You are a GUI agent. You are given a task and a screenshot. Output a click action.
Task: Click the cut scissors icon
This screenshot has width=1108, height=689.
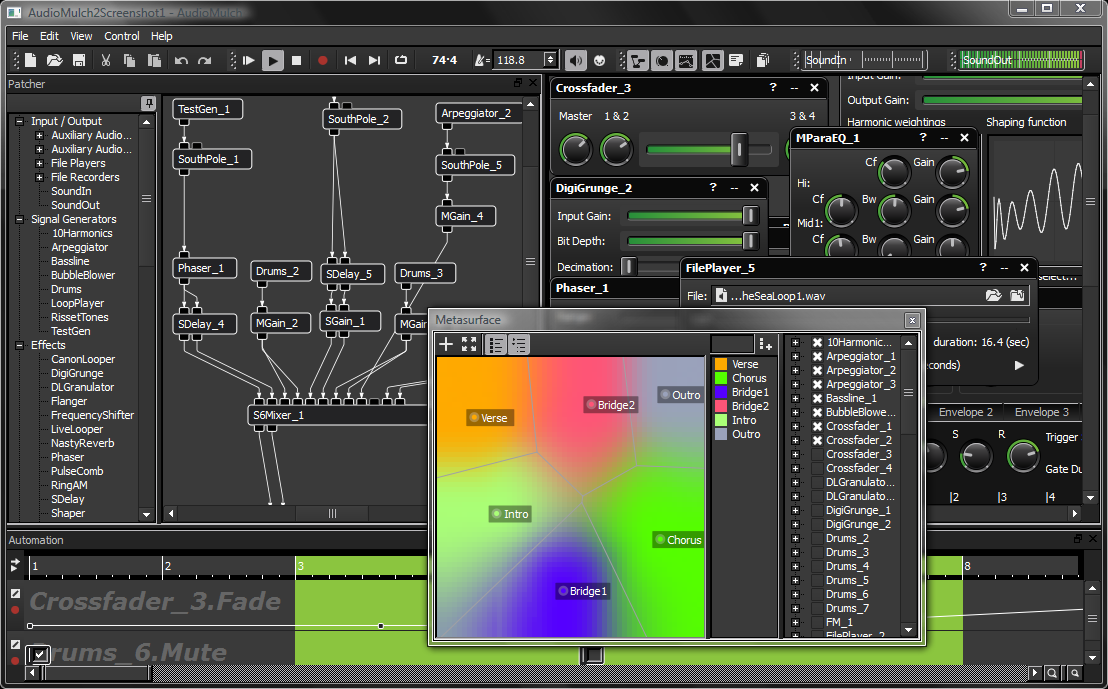click(x=106, y=61)
